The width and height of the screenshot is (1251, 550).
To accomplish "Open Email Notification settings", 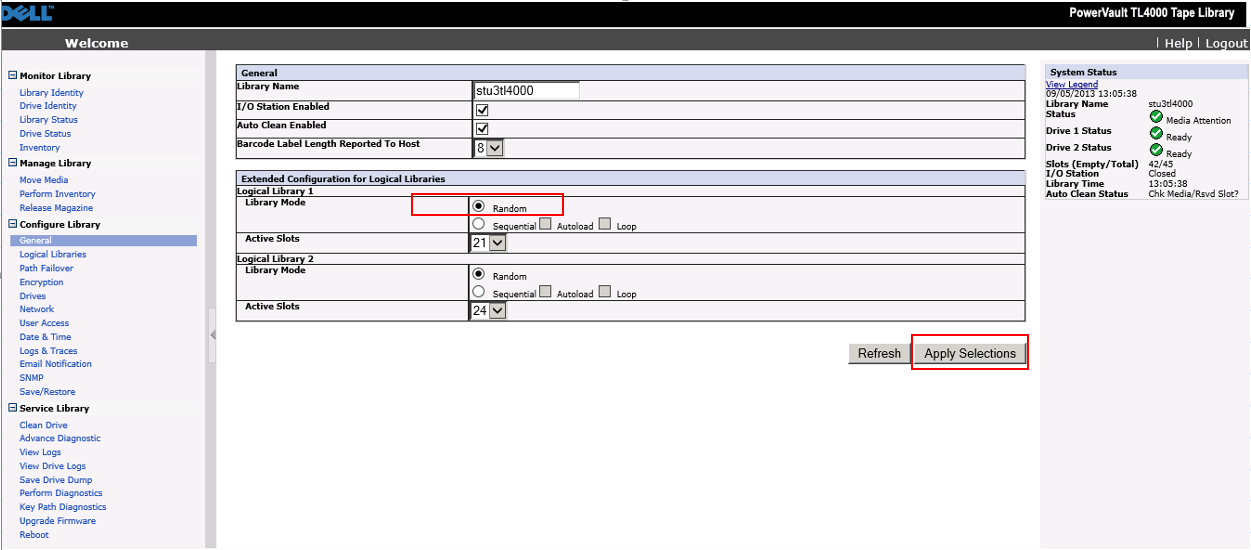I will (x=56, y=365).
